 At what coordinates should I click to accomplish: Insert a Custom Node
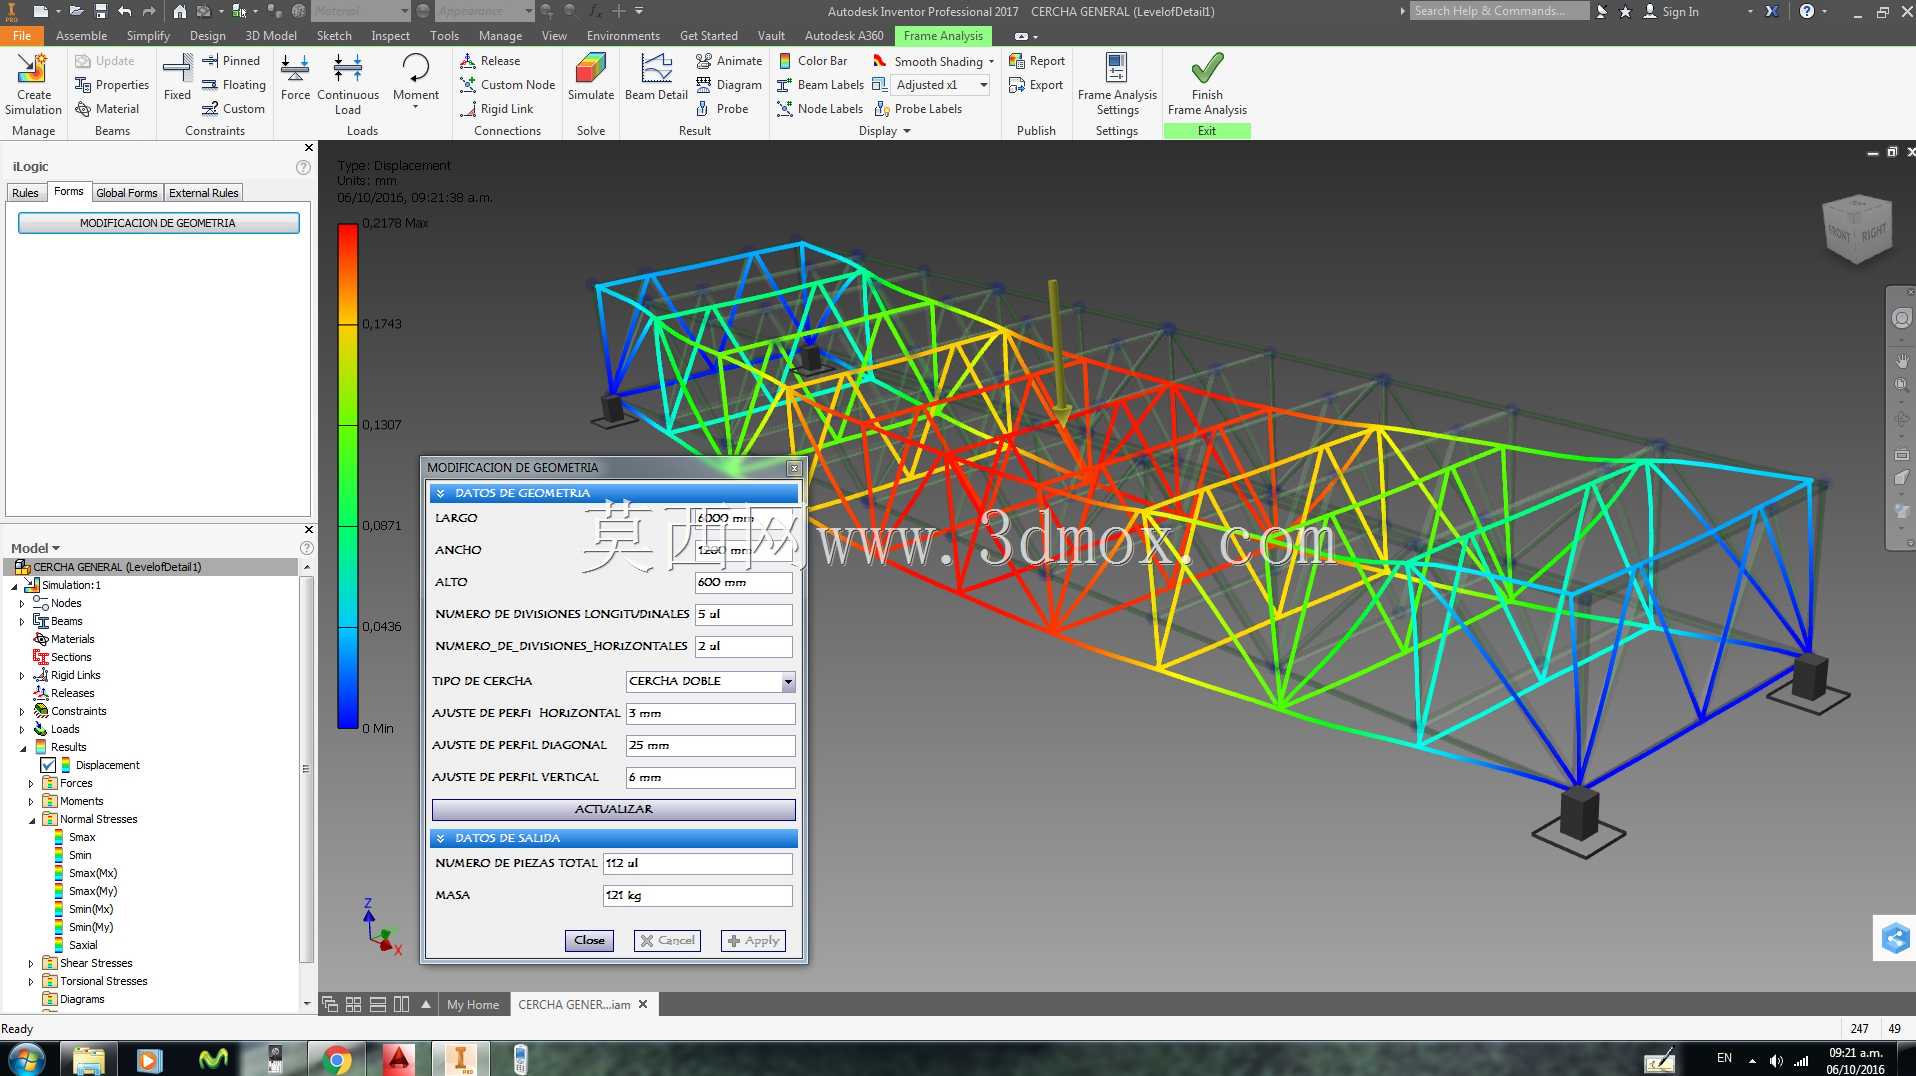pos(507,85)
